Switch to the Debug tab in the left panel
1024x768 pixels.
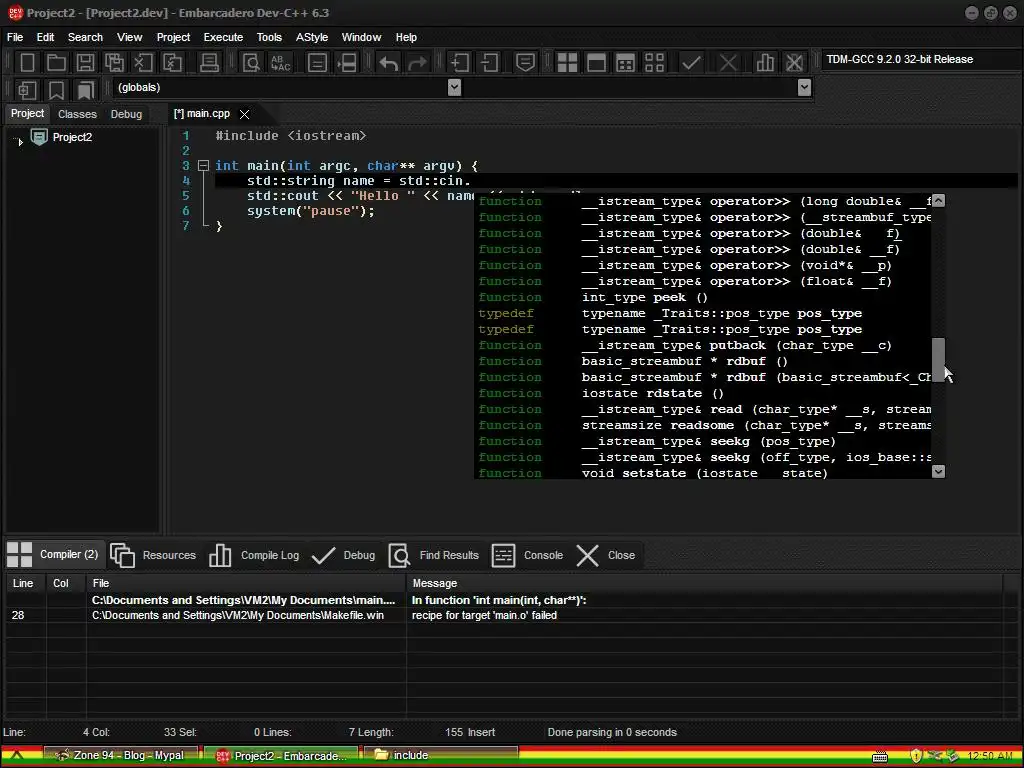[x=126, y=114]
